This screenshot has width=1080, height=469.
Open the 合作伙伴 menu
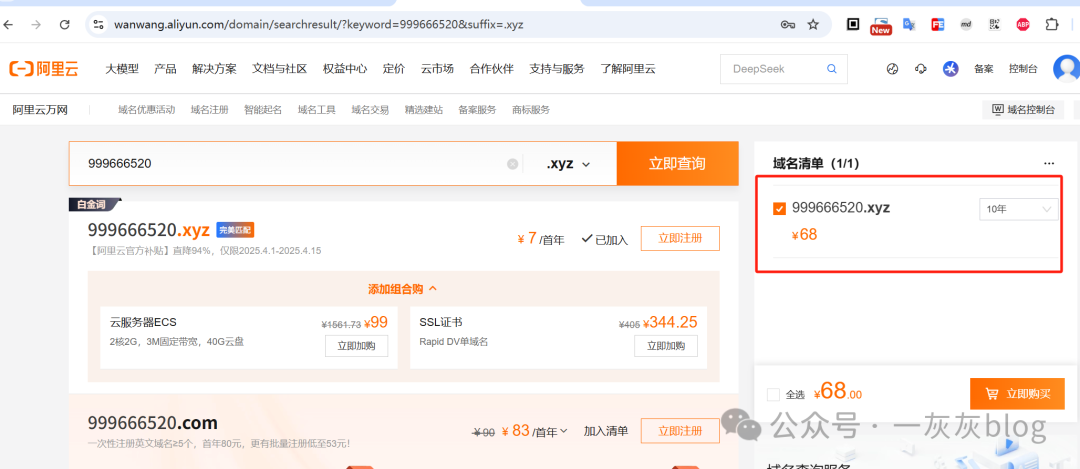pos(492,69)
